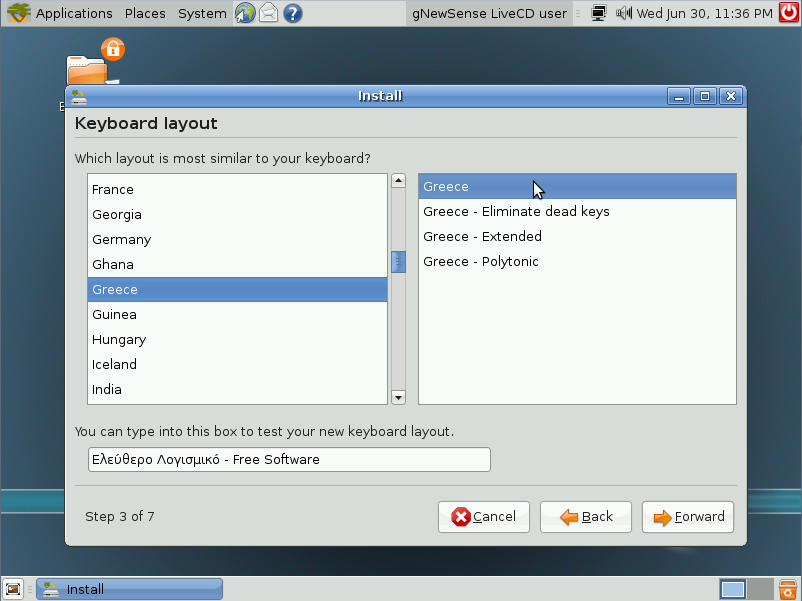Maximize the Install window
The height and width of the screenshot is (601, 802).
point(705,96)
